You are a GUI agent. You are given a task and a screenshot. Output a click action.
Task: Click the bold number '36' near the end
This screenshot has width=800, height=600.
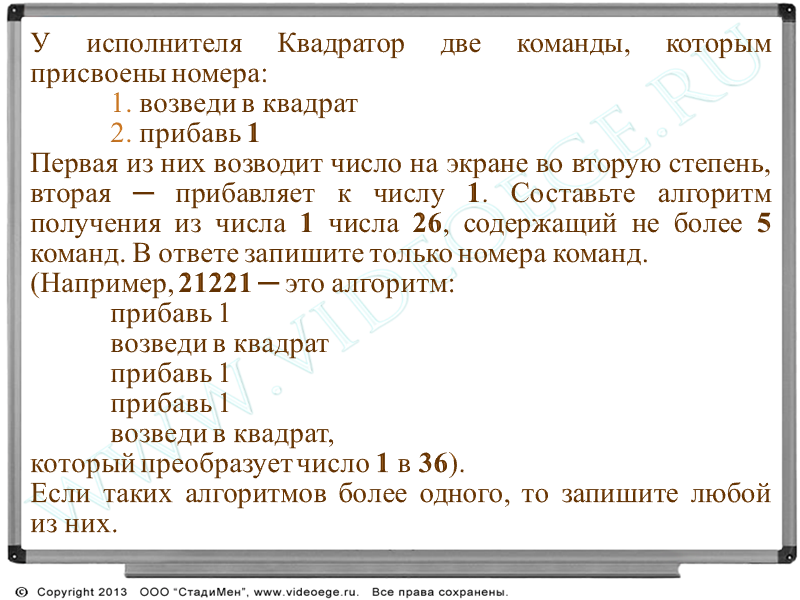click(433, 463)
